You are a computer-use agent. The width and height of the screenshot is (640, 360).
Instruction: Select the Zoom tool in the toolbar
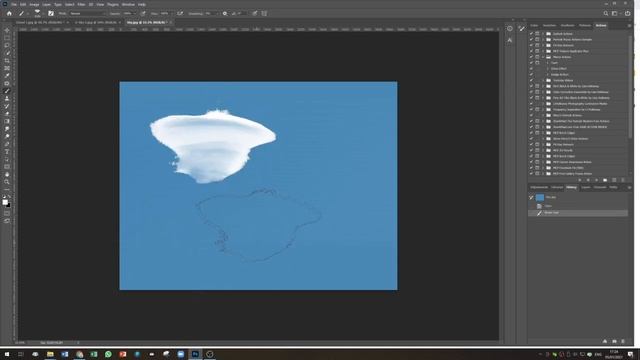(x=7, y=182)
